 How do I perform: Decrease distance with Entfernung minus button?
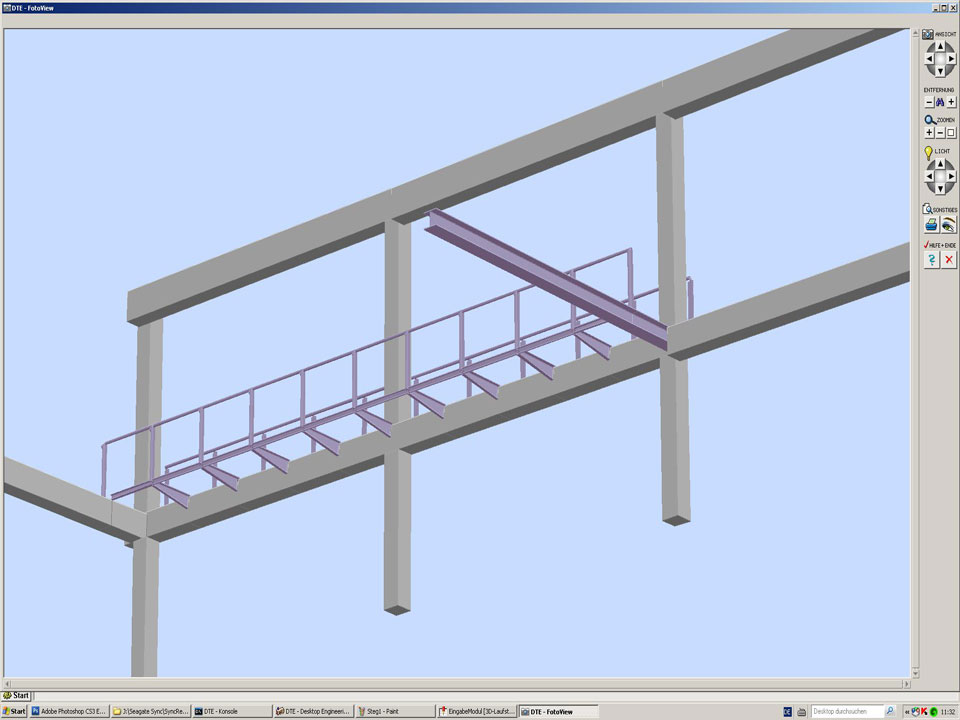coord(929,102)
